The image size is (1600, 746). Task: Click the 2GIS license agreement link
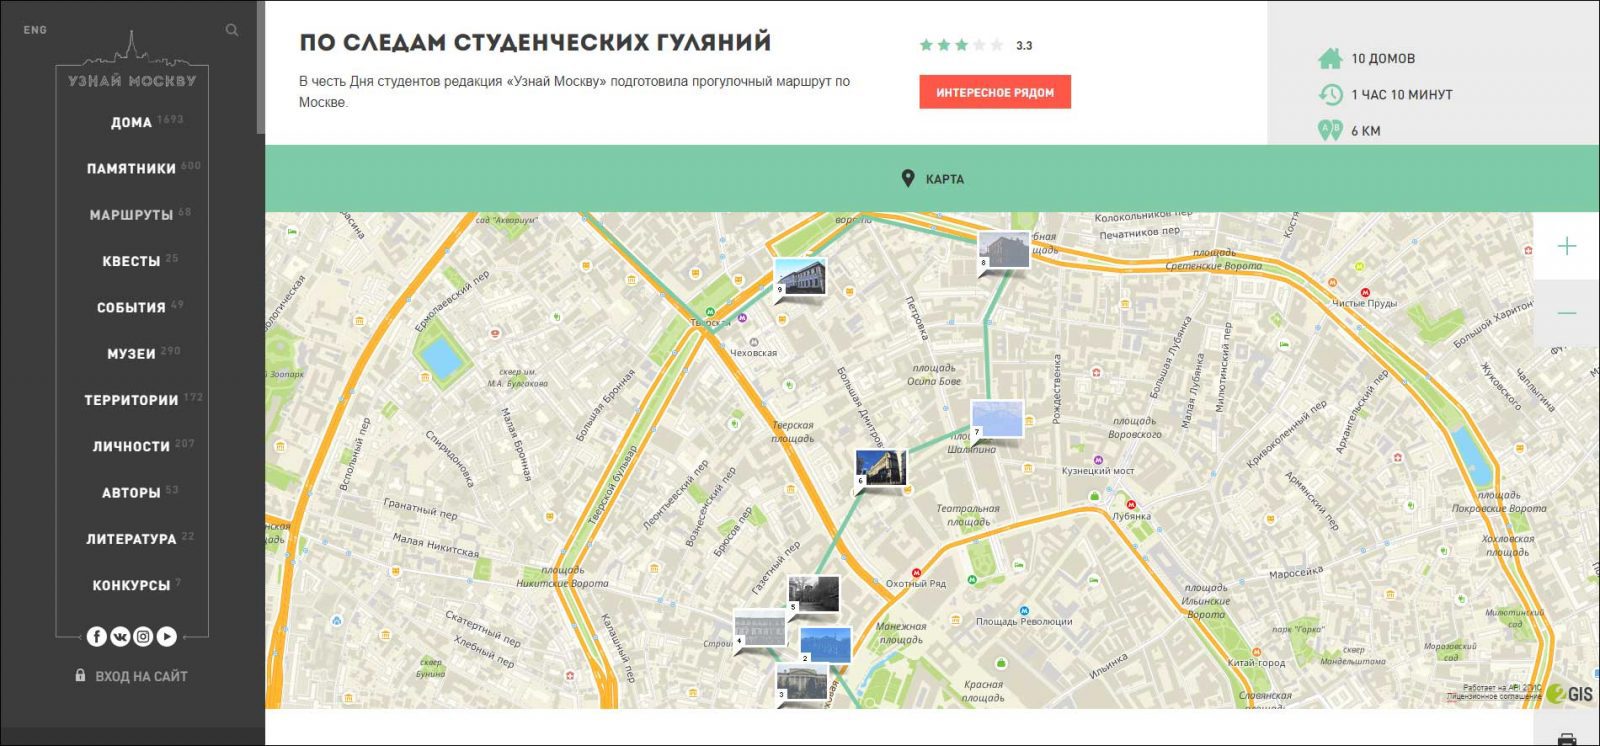[x=1493, y=697]
